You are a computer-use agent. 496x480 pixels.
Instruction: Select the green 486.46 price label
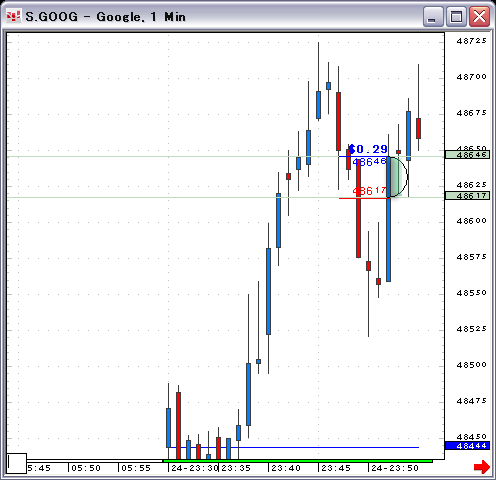click(x=467, y=155)
